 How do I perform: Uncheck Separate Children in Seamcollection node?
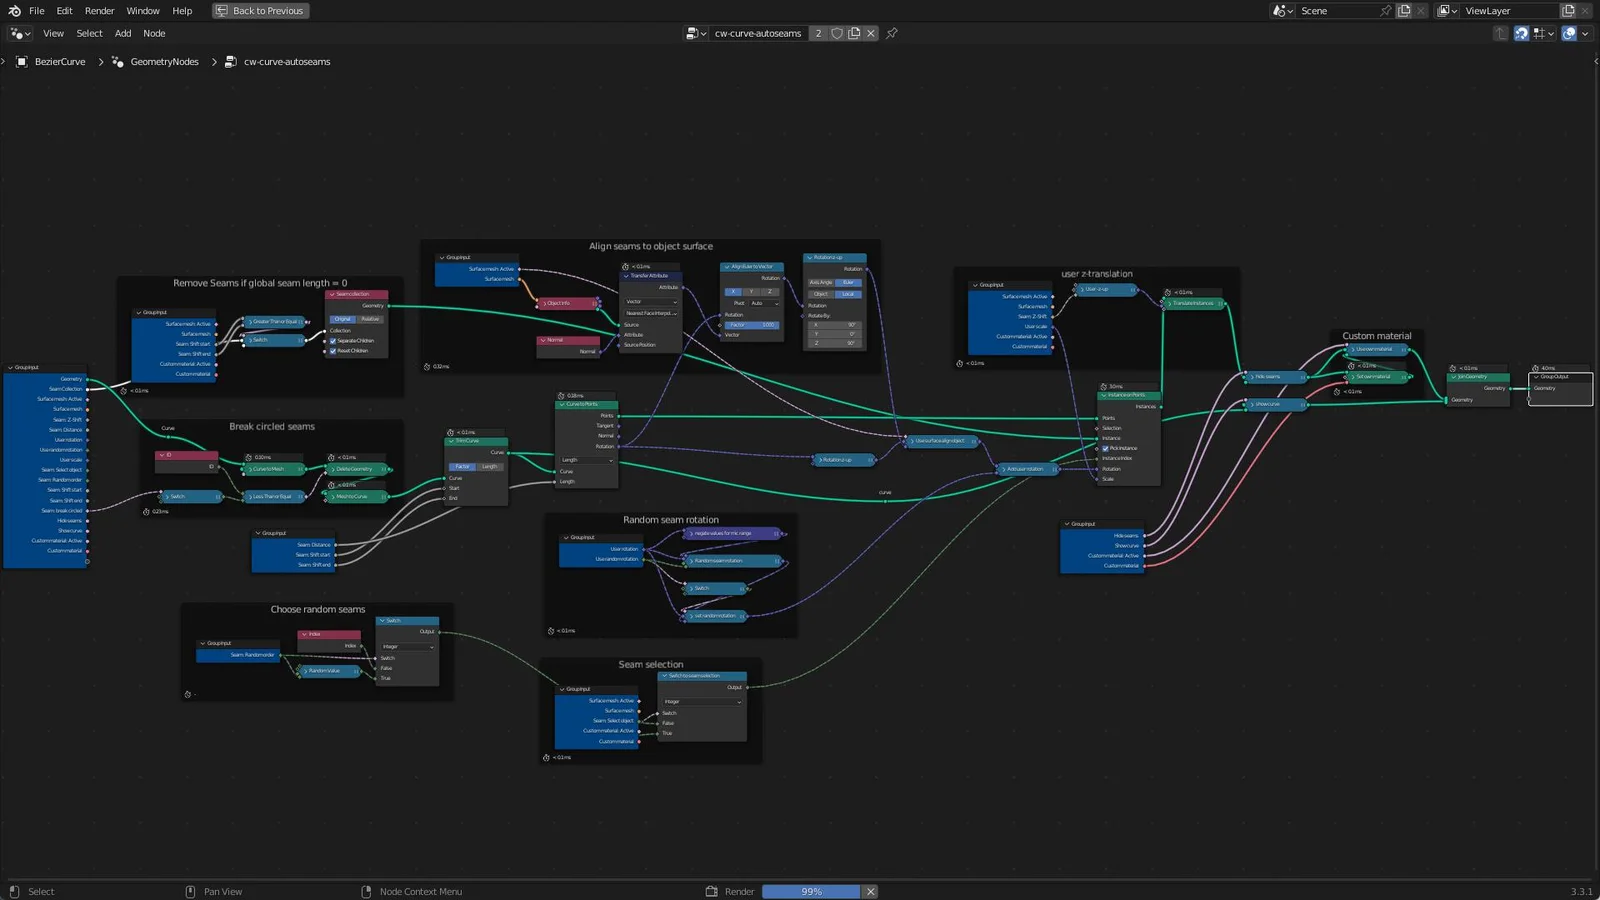(x=332, y=341)
